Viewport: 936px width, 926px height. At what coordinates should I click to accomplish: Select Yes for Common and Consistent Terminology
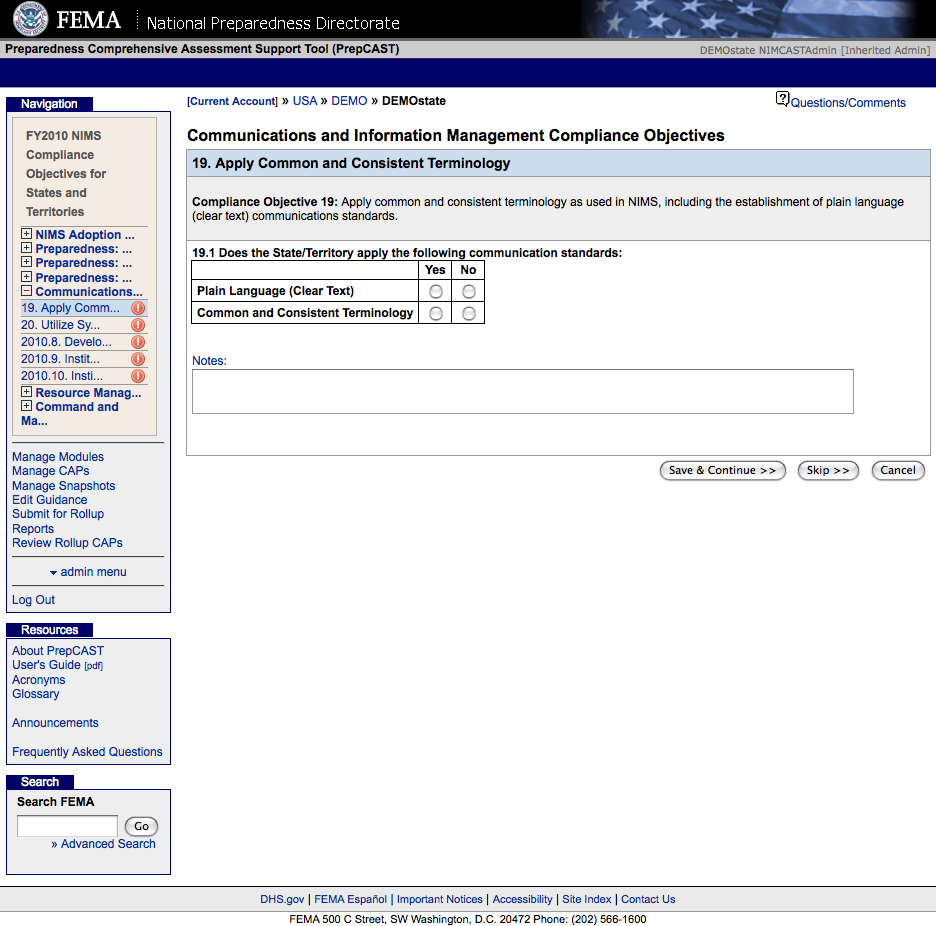click(436, 313)
